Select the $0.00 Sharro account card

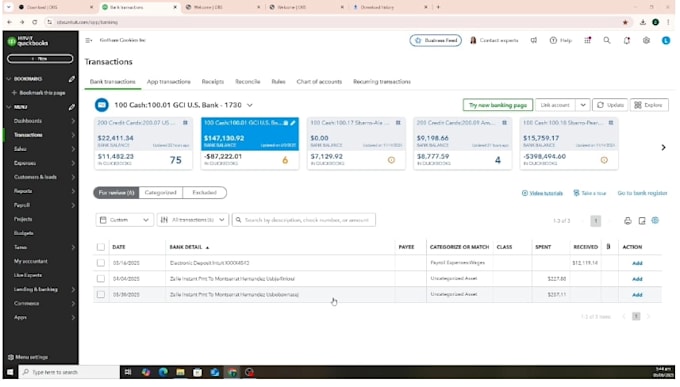[356, 143]
